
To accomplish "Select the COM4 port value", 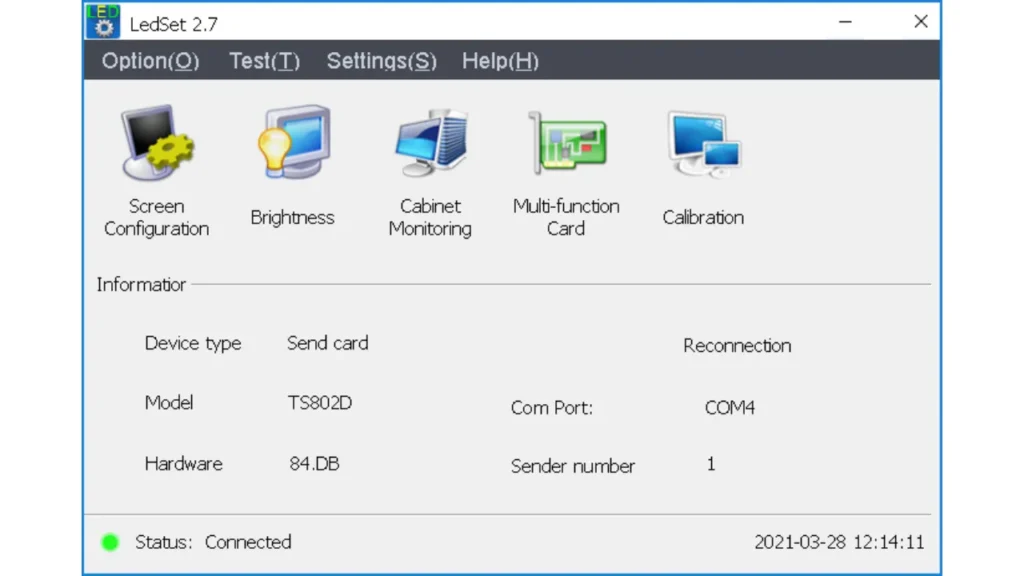I will pyautogui.click(x=729, y=408).
